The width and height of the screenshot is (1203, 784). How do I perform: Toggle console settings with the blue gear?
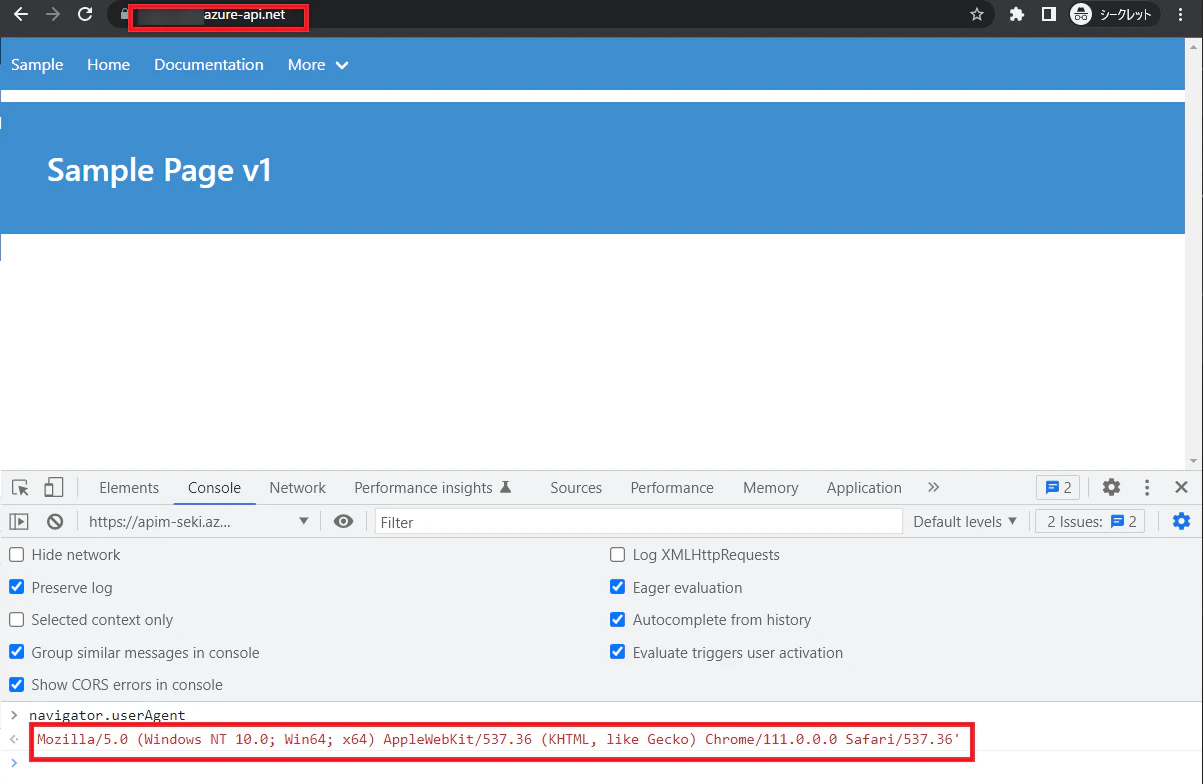[1181, 522]
